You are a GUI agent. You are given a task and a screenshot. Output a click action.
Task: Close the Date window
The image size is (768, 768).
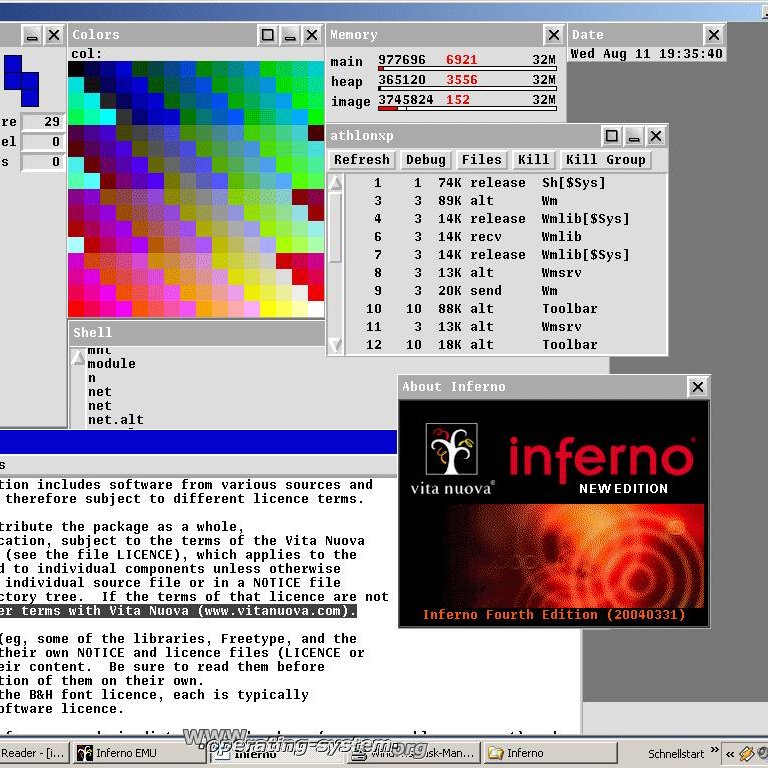714,35
